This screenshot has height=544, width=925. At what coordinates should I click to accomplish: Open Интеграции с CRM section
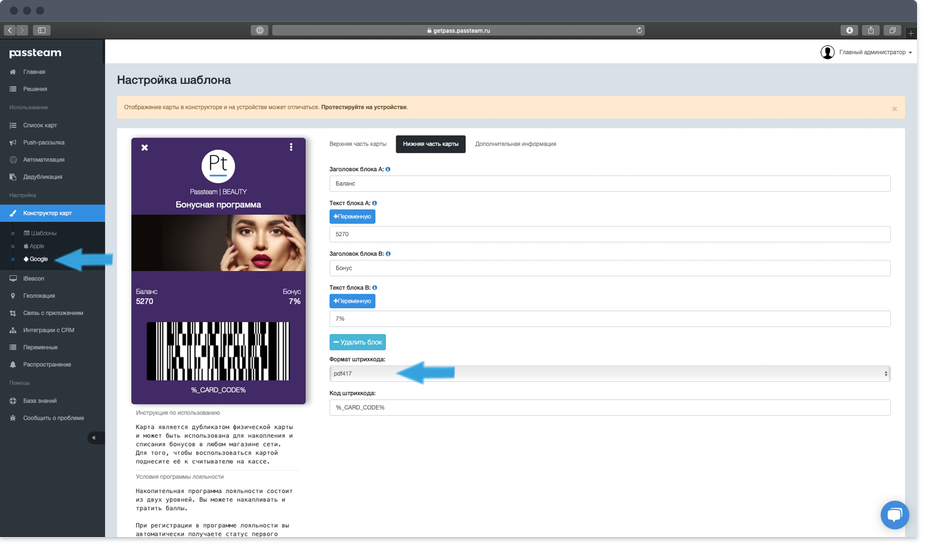[x=48, y=330]
